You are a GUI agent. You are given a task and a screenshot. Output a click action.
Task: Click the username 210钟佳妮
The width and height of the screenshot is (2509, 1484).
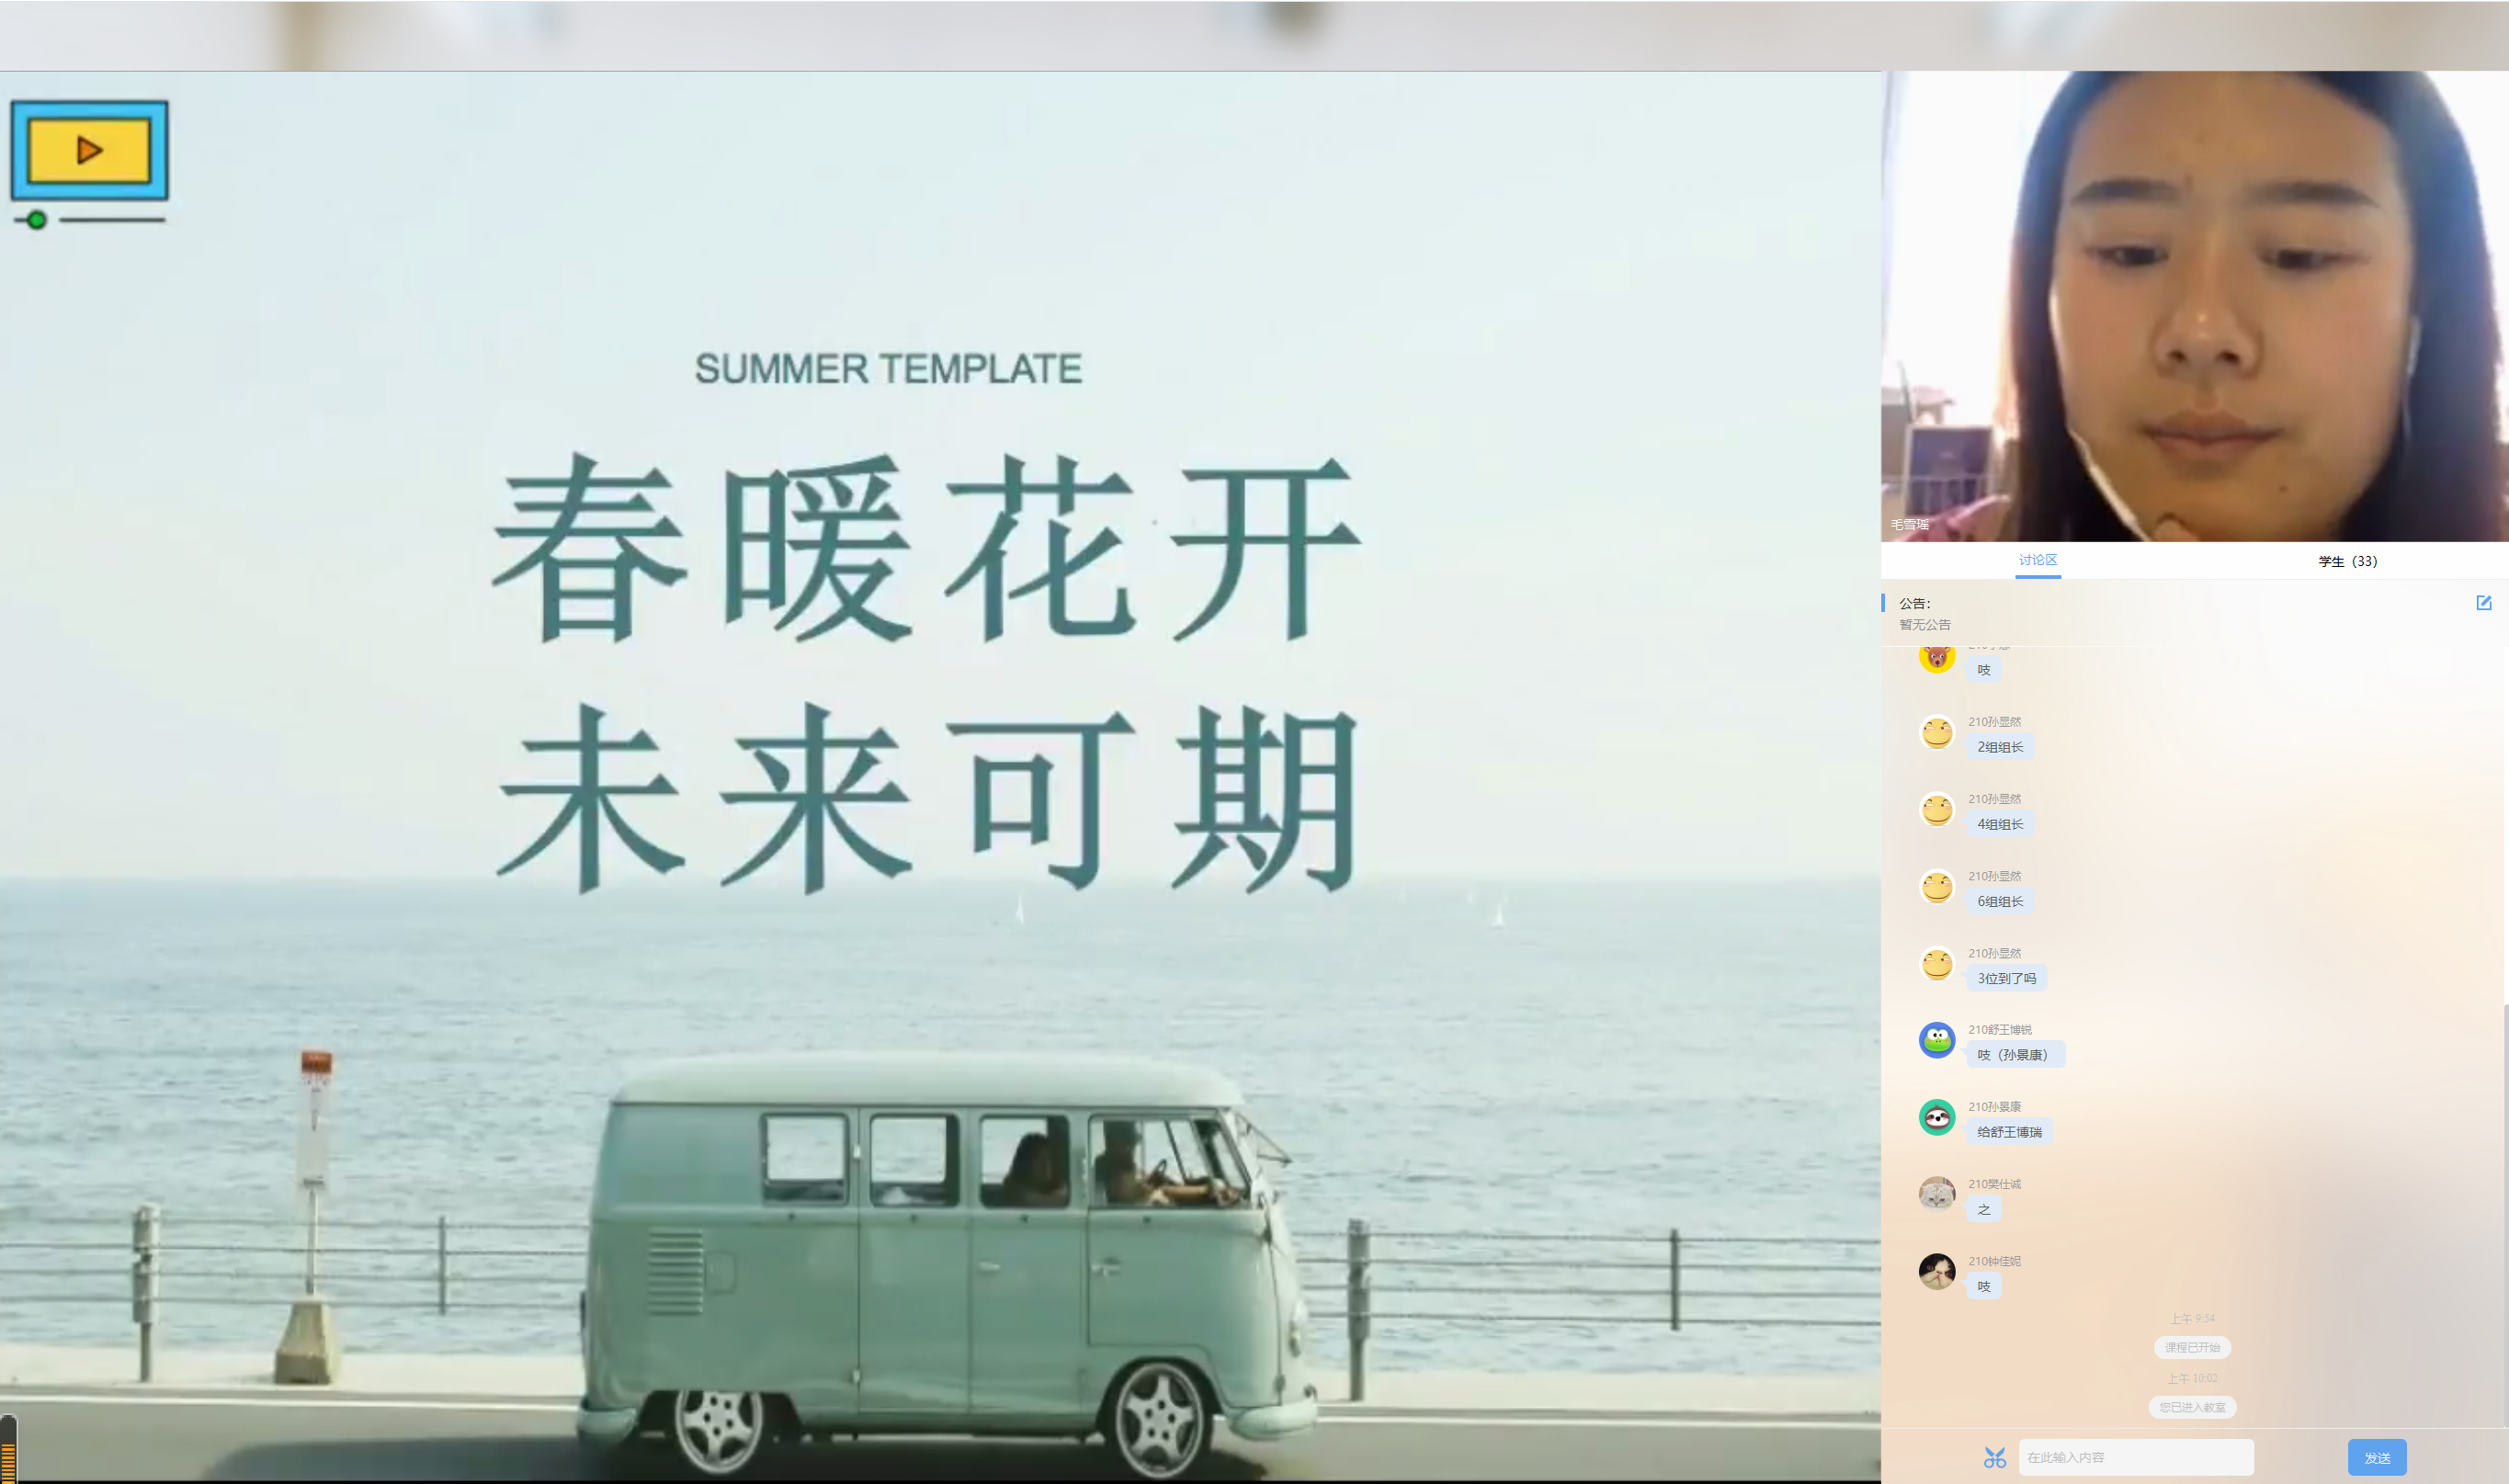coord(1994,1261)
